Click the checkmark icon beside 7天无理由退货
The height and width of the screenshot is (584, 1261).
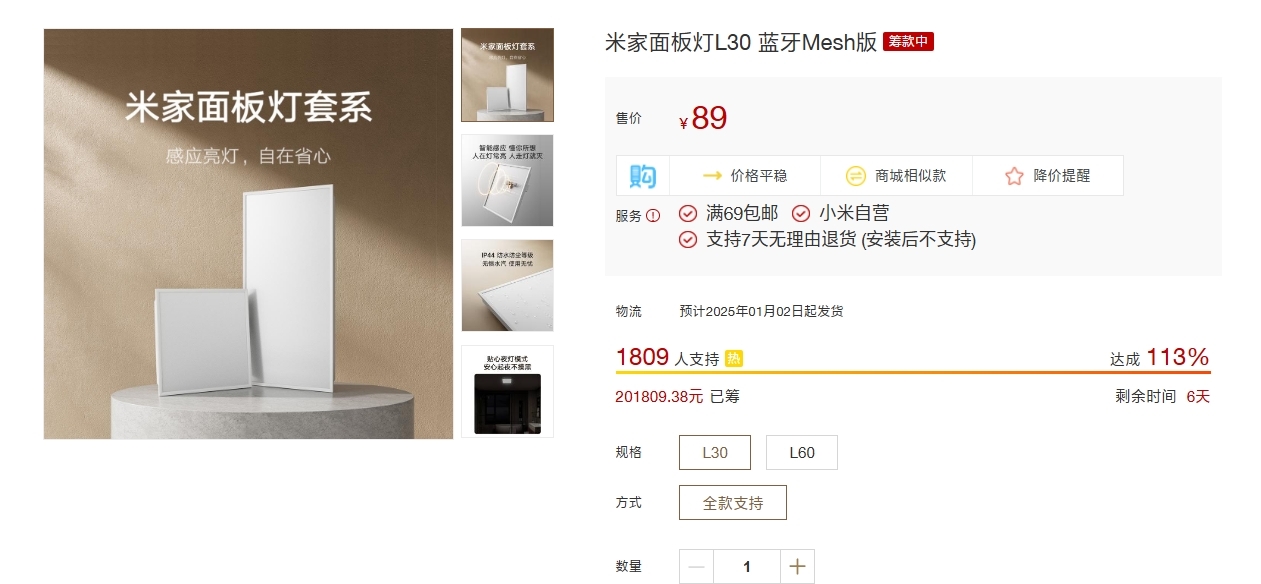point(688,239)
